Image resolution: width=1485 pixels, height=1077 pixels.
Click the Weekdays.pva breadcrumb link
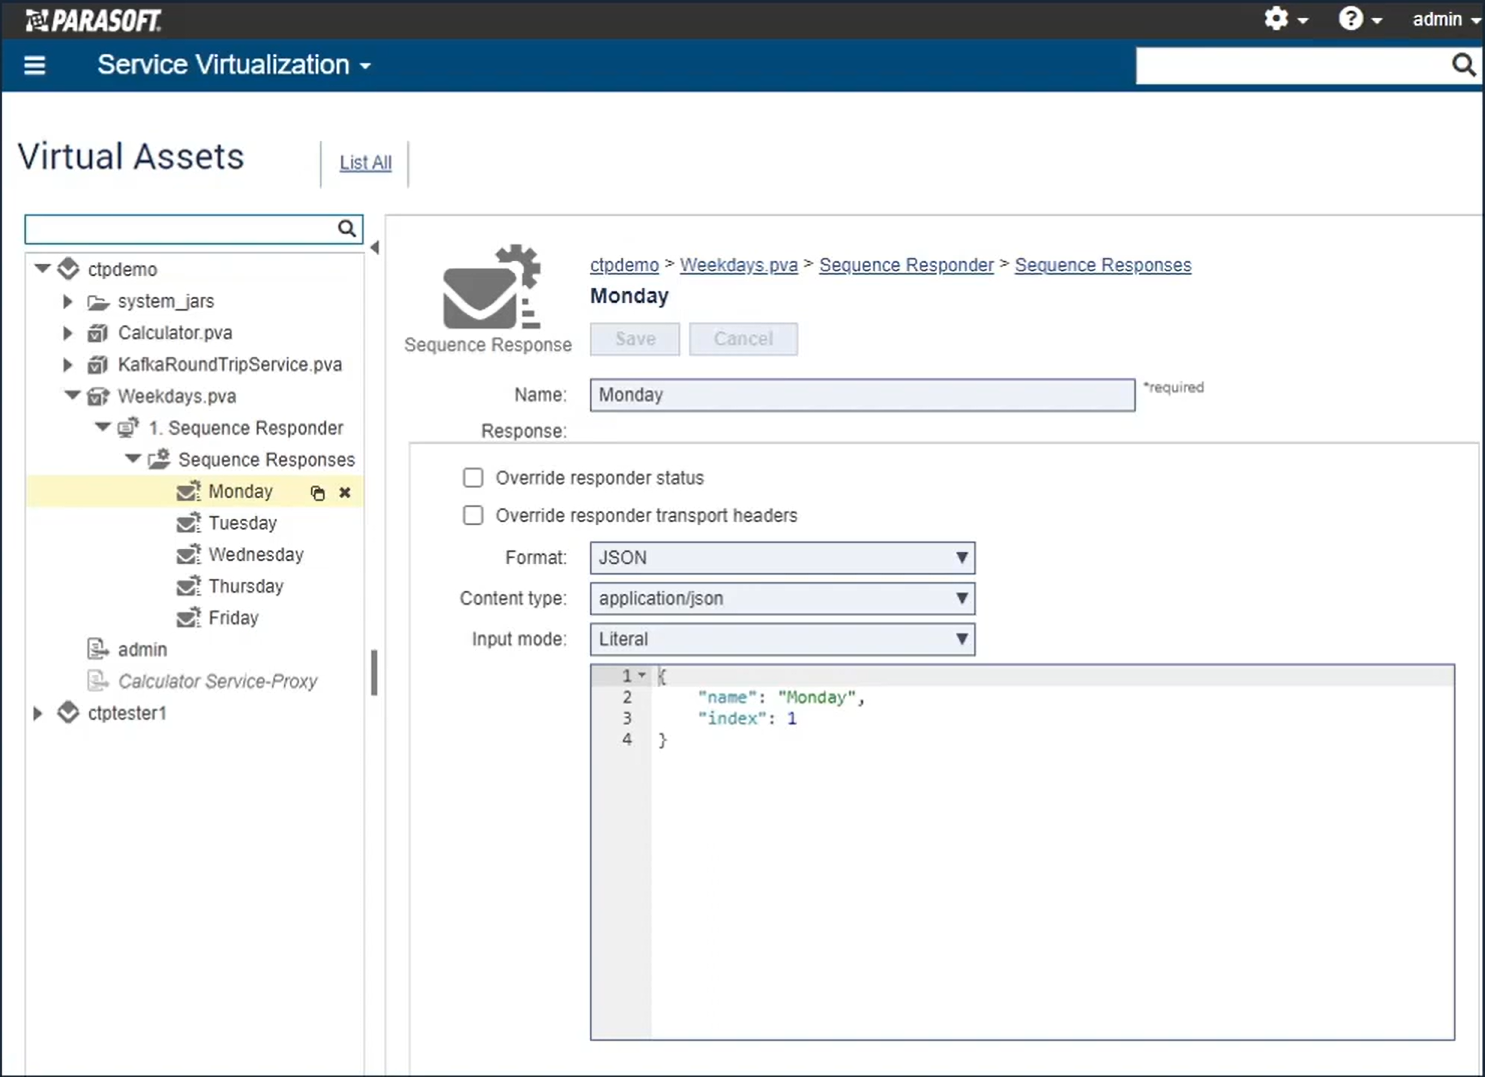pyautogui.click(x=739, y=265)
